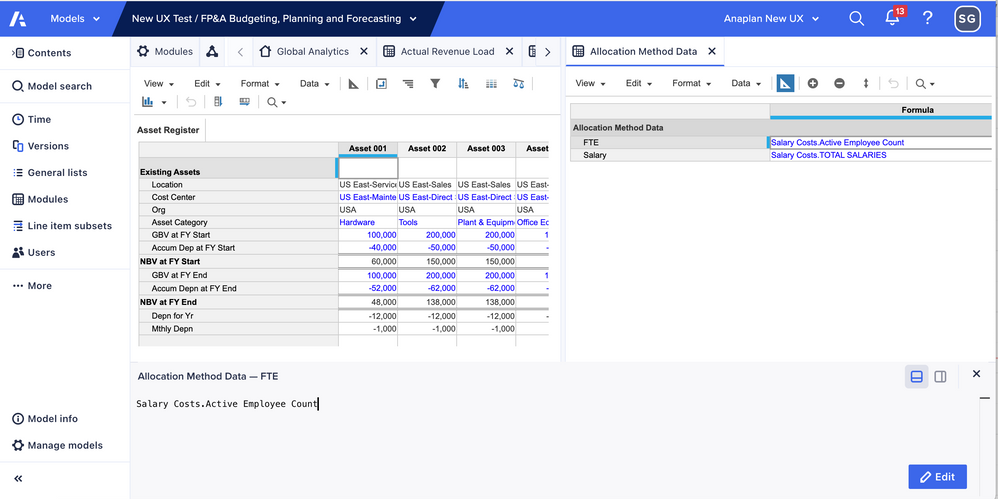Close the Global Analytics tab
998x499 pixels.
click(x=363, y=52)
